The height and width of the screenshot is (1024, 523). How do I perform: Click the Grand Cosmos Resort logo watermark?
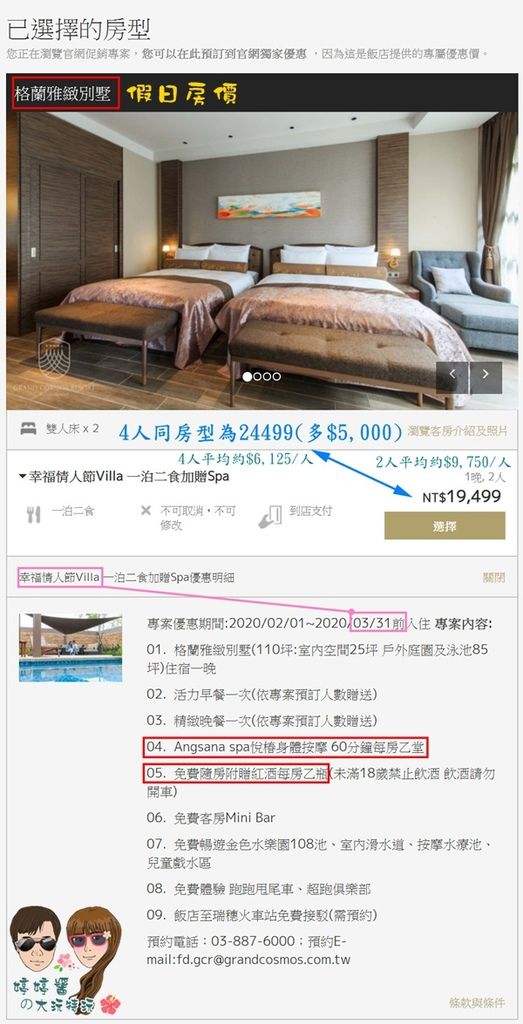pos(55,363)
